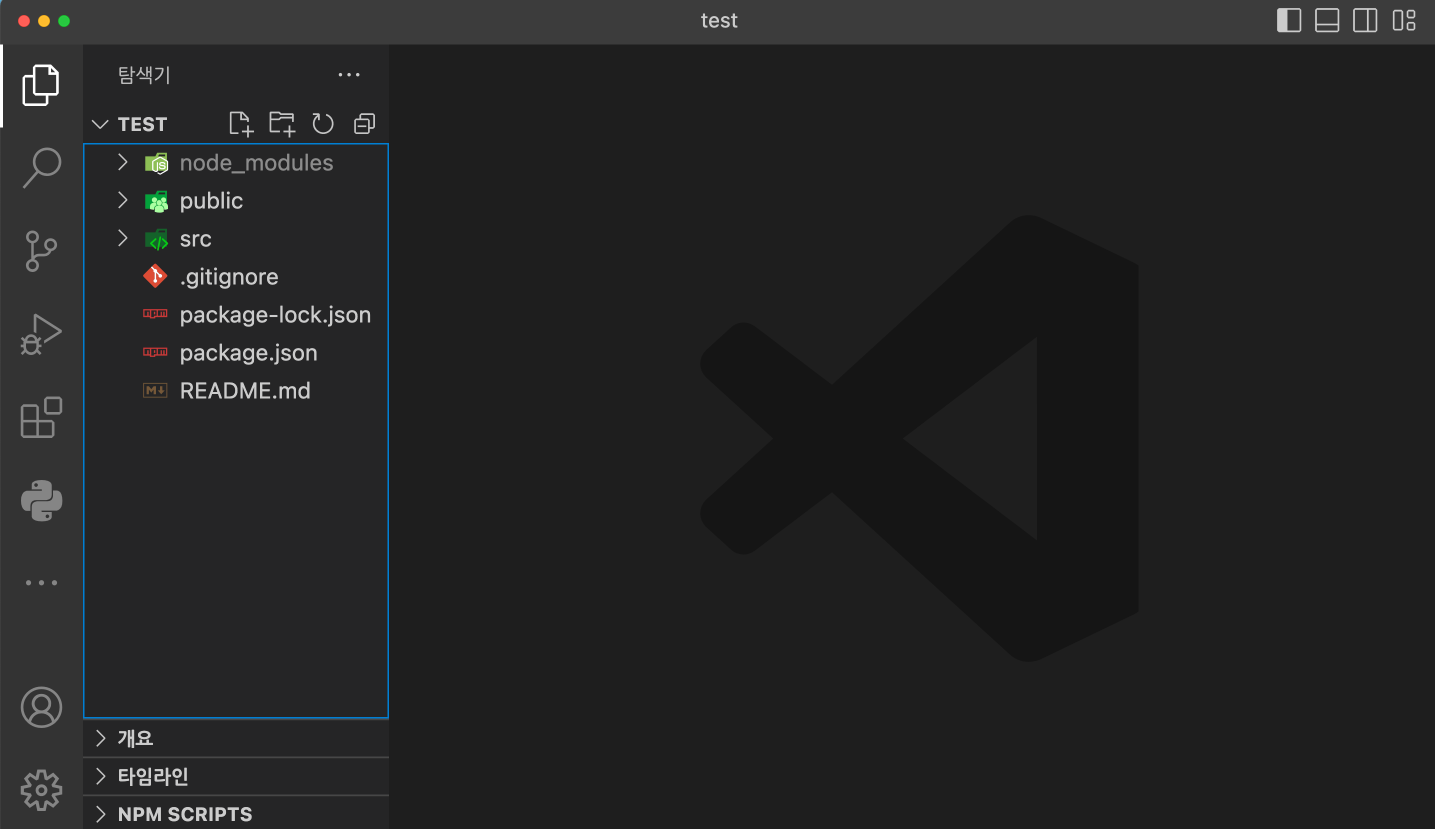Open the Source Control view
Viewport: 1435px width, 829px height.
(41, 251)
